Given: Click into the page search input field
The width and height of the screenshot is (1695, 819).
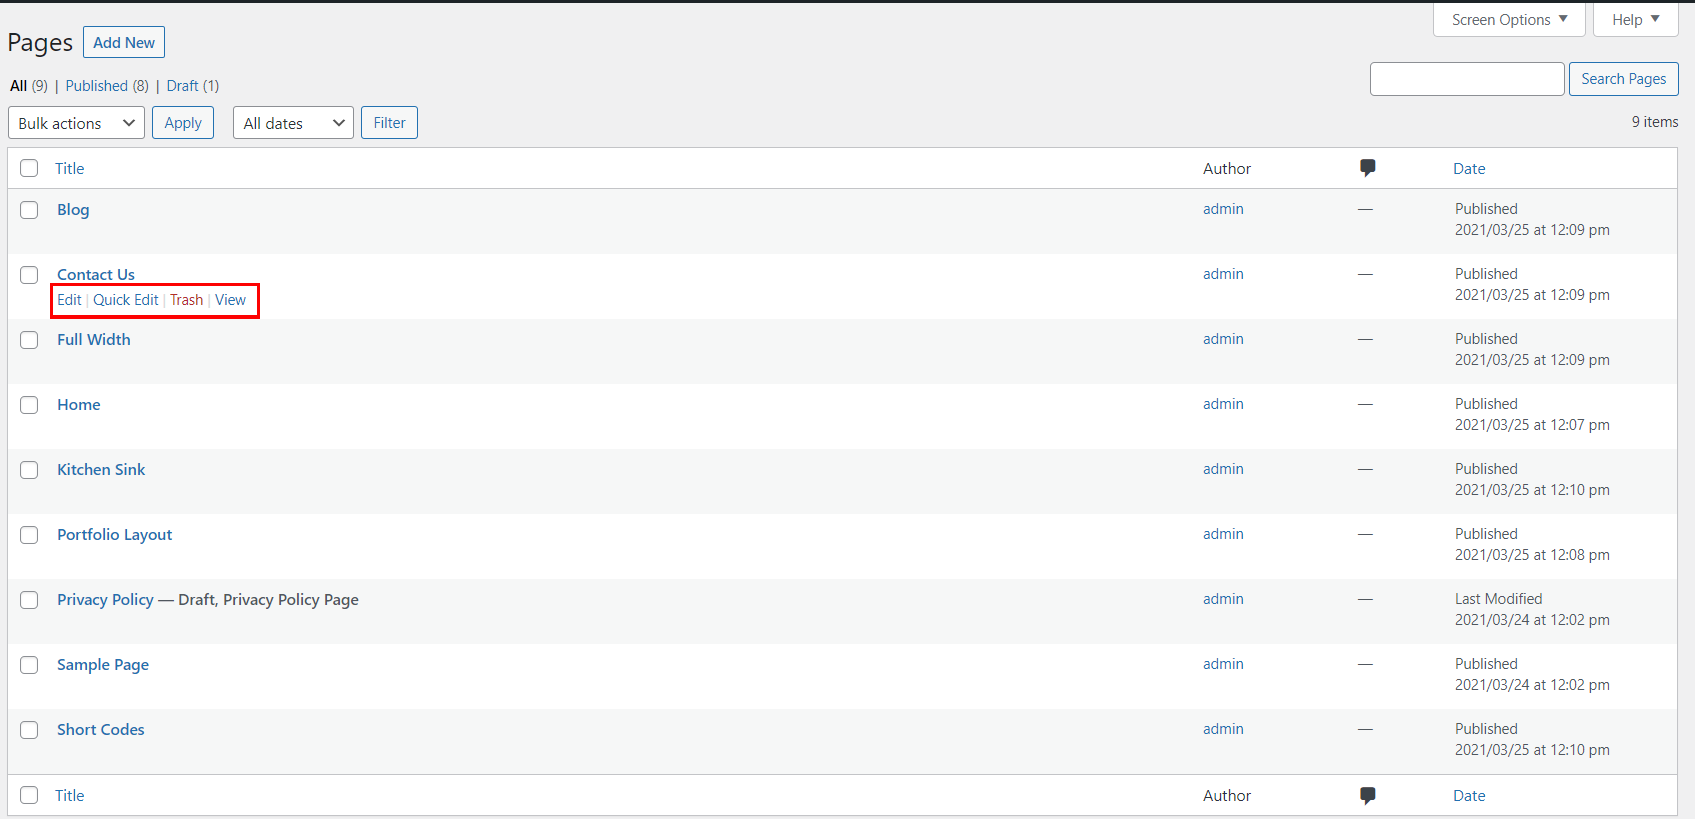Looking at the screenshot, I should [1467, 79].
